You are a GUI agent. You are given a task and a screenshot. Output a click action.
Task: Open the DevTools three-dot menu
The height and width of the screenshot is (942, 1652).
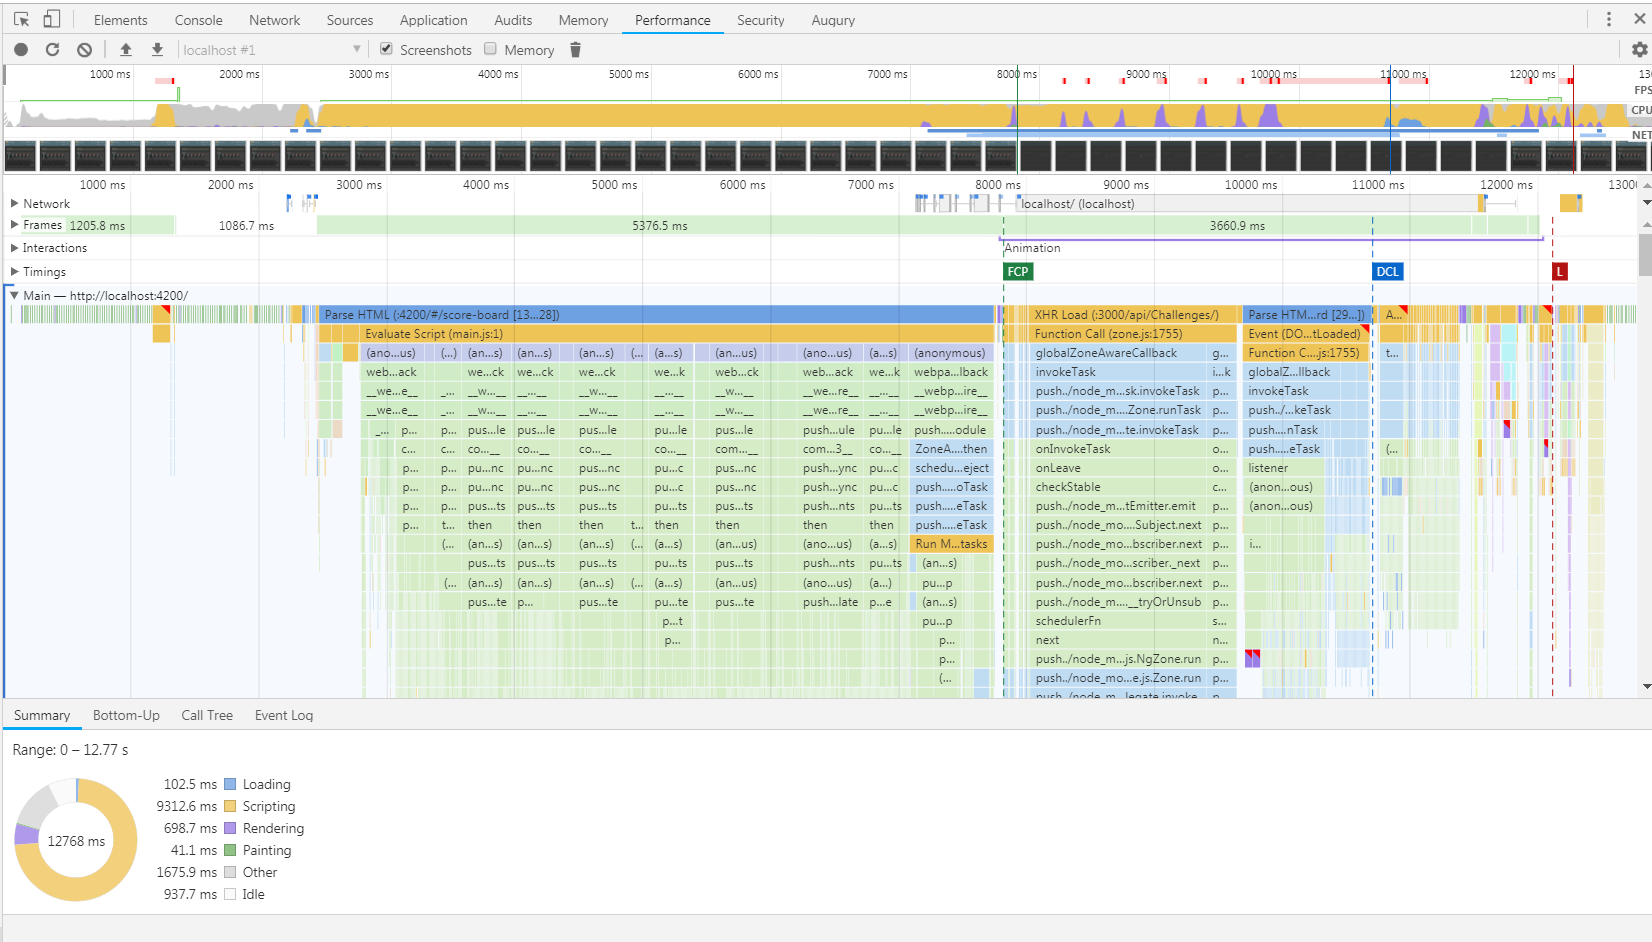[1608, 20]
